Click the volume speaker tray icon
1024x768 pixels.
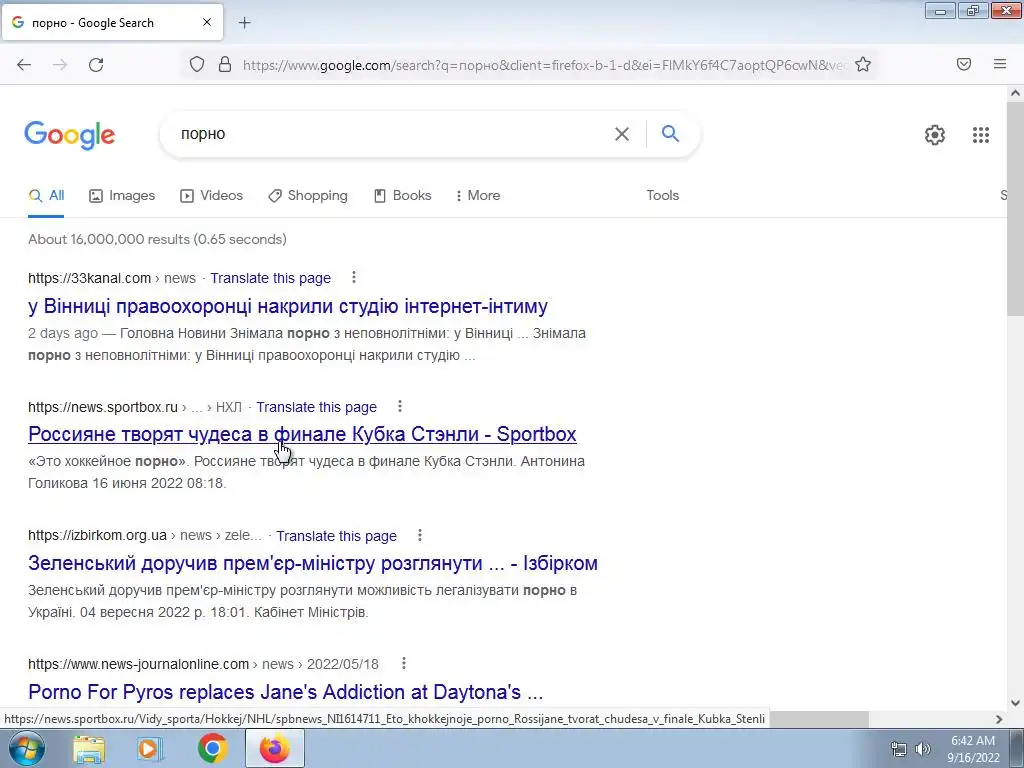(922, 748)
